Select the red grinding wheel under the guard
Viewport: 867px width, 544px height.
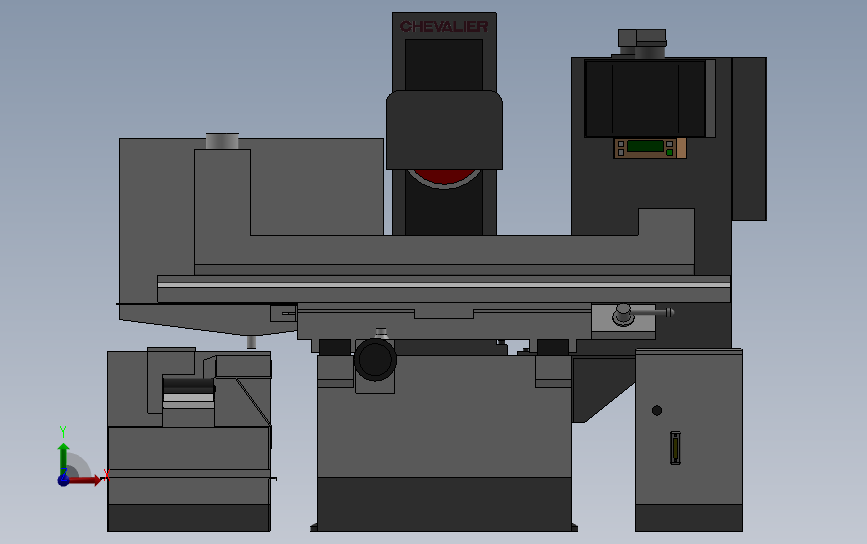pos(444,177)
